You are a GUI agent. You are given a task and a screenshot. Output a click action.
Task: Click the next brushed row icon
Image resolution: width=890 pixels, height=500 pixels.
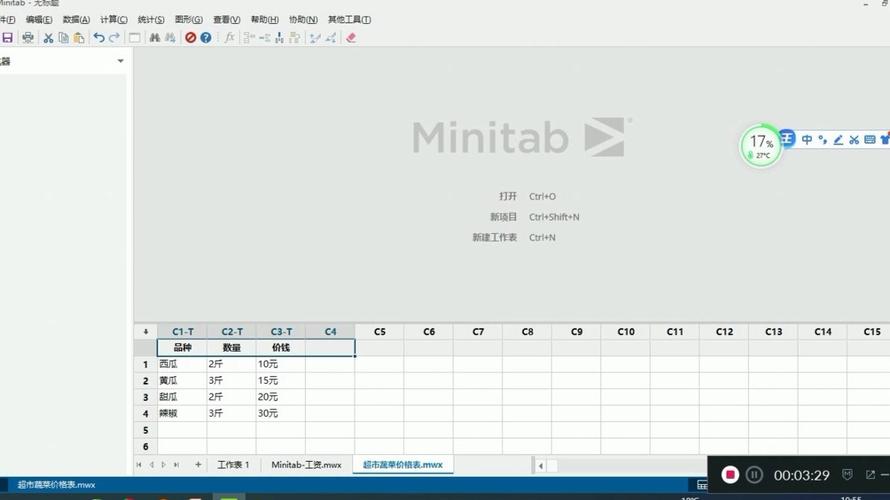coord(330,37)
